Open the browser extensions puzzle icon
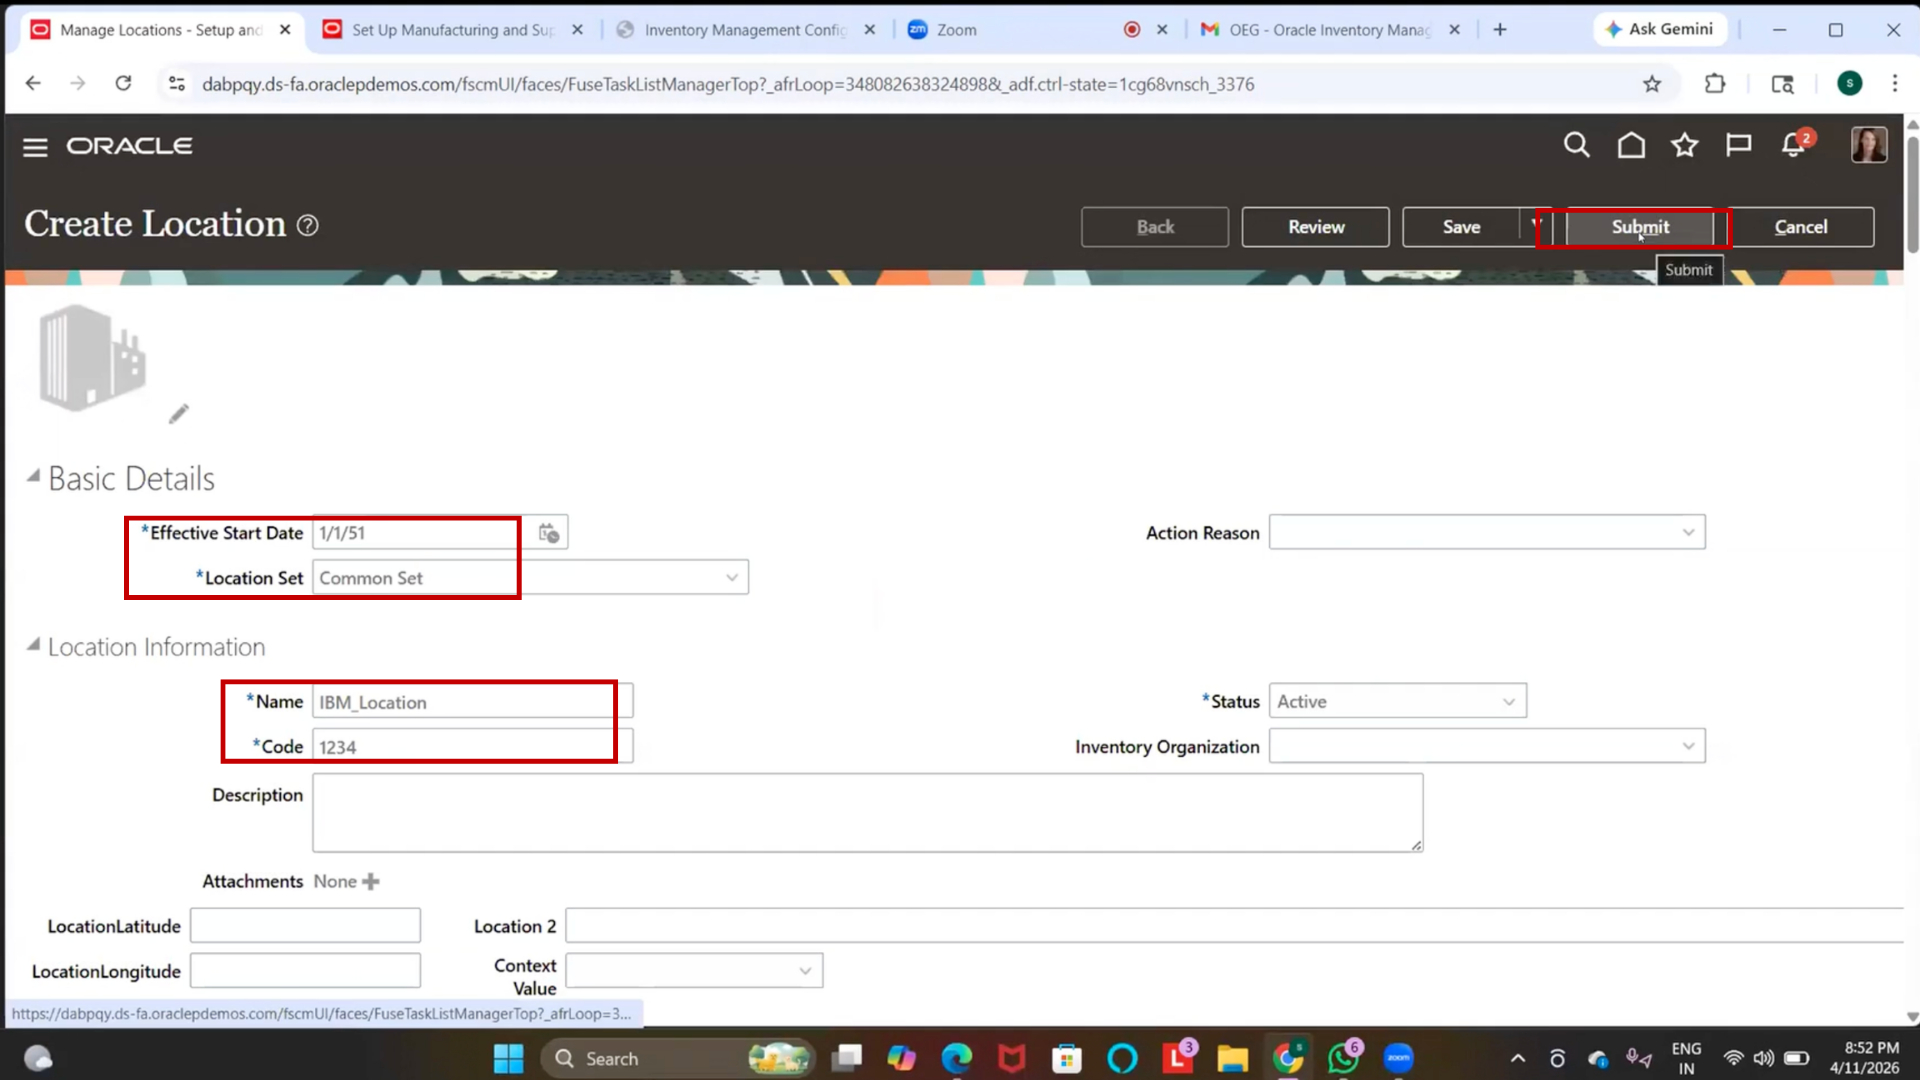The height and width of the screenshot is (1080, 1920). [1715, 84]
